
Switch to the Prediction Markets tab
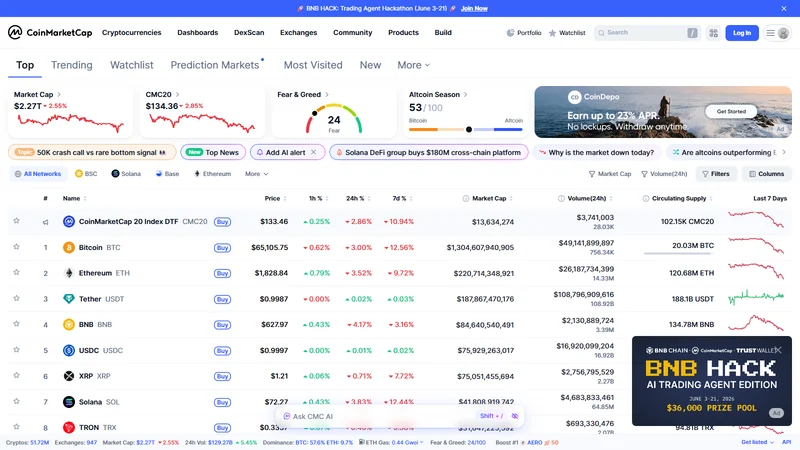tap(215, 65)
